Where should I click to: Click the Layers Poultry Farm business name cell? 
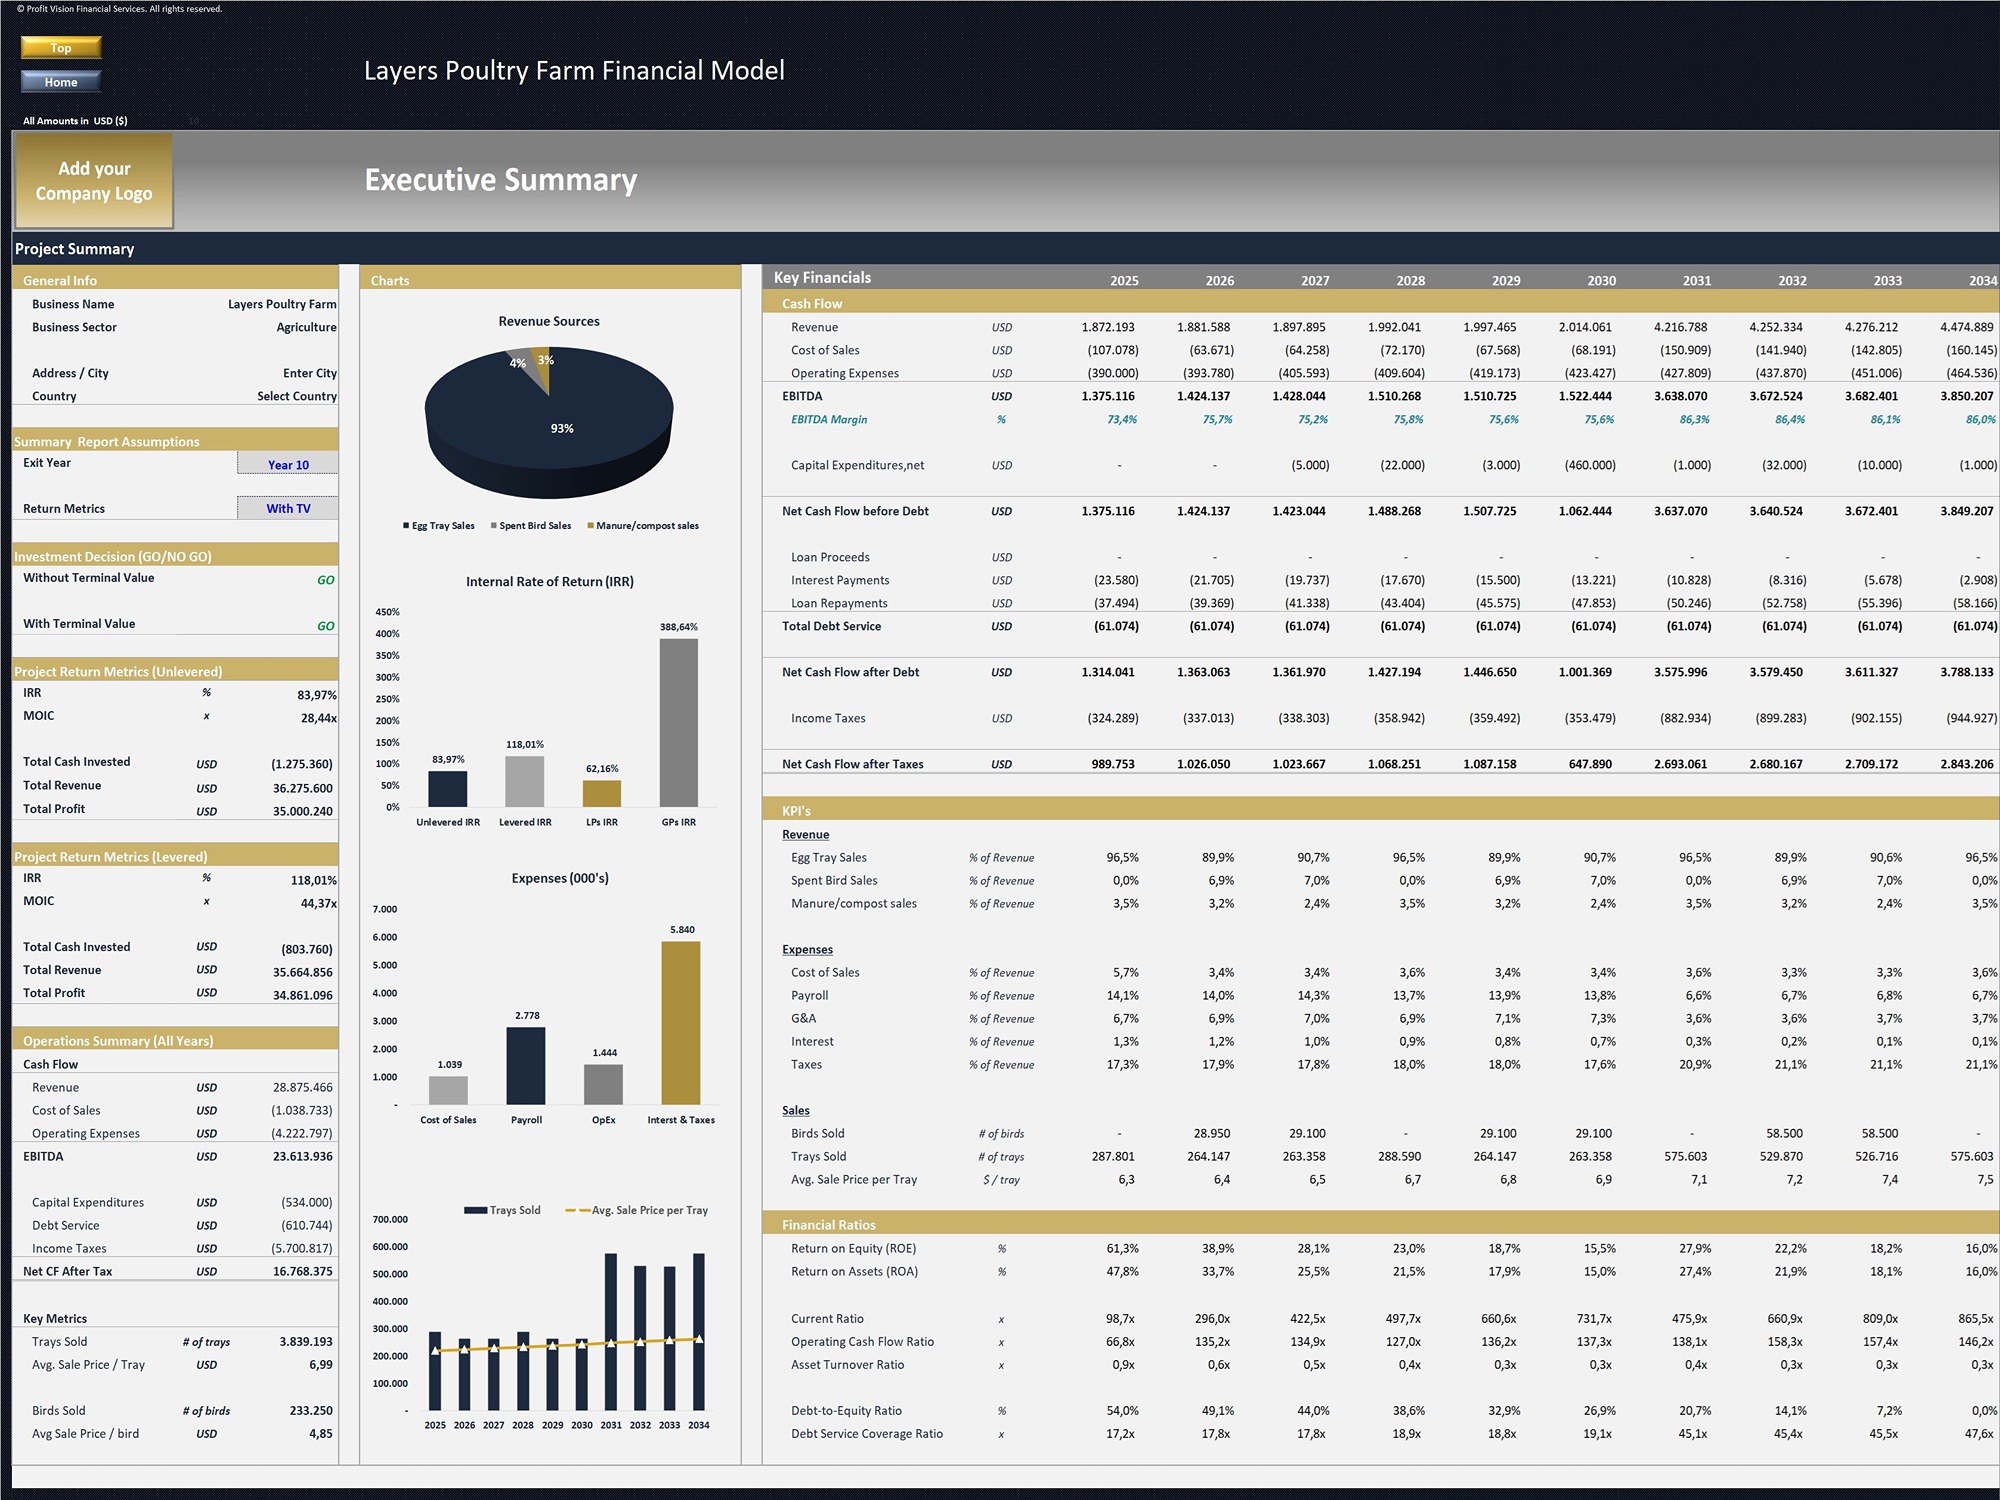click(282, 304)
